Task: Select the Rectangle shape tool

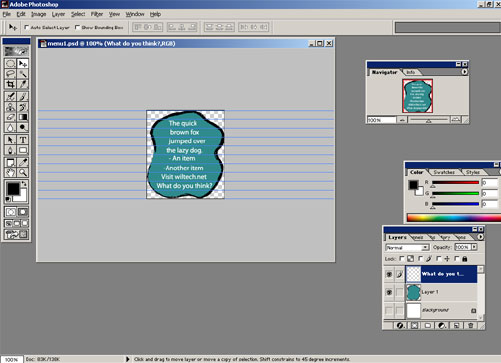Action: pos(23,150)
